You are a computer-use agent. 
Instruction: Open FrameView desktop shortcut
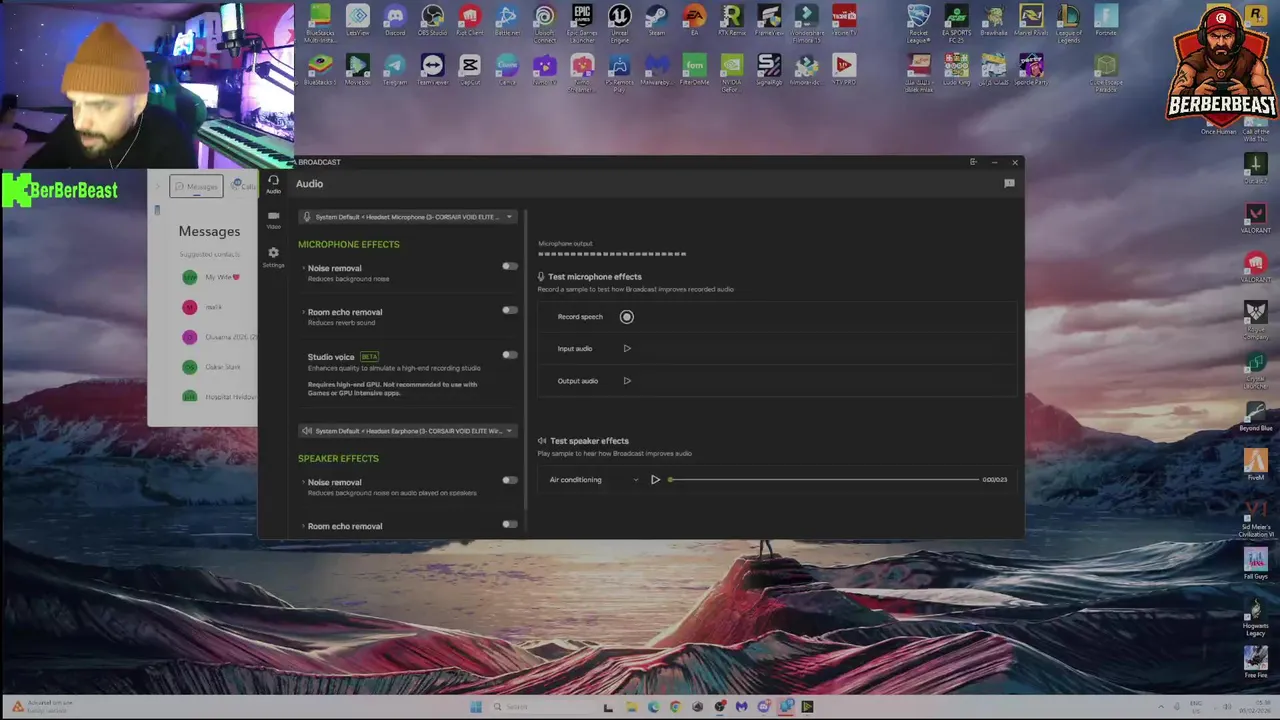coord(769,21)
